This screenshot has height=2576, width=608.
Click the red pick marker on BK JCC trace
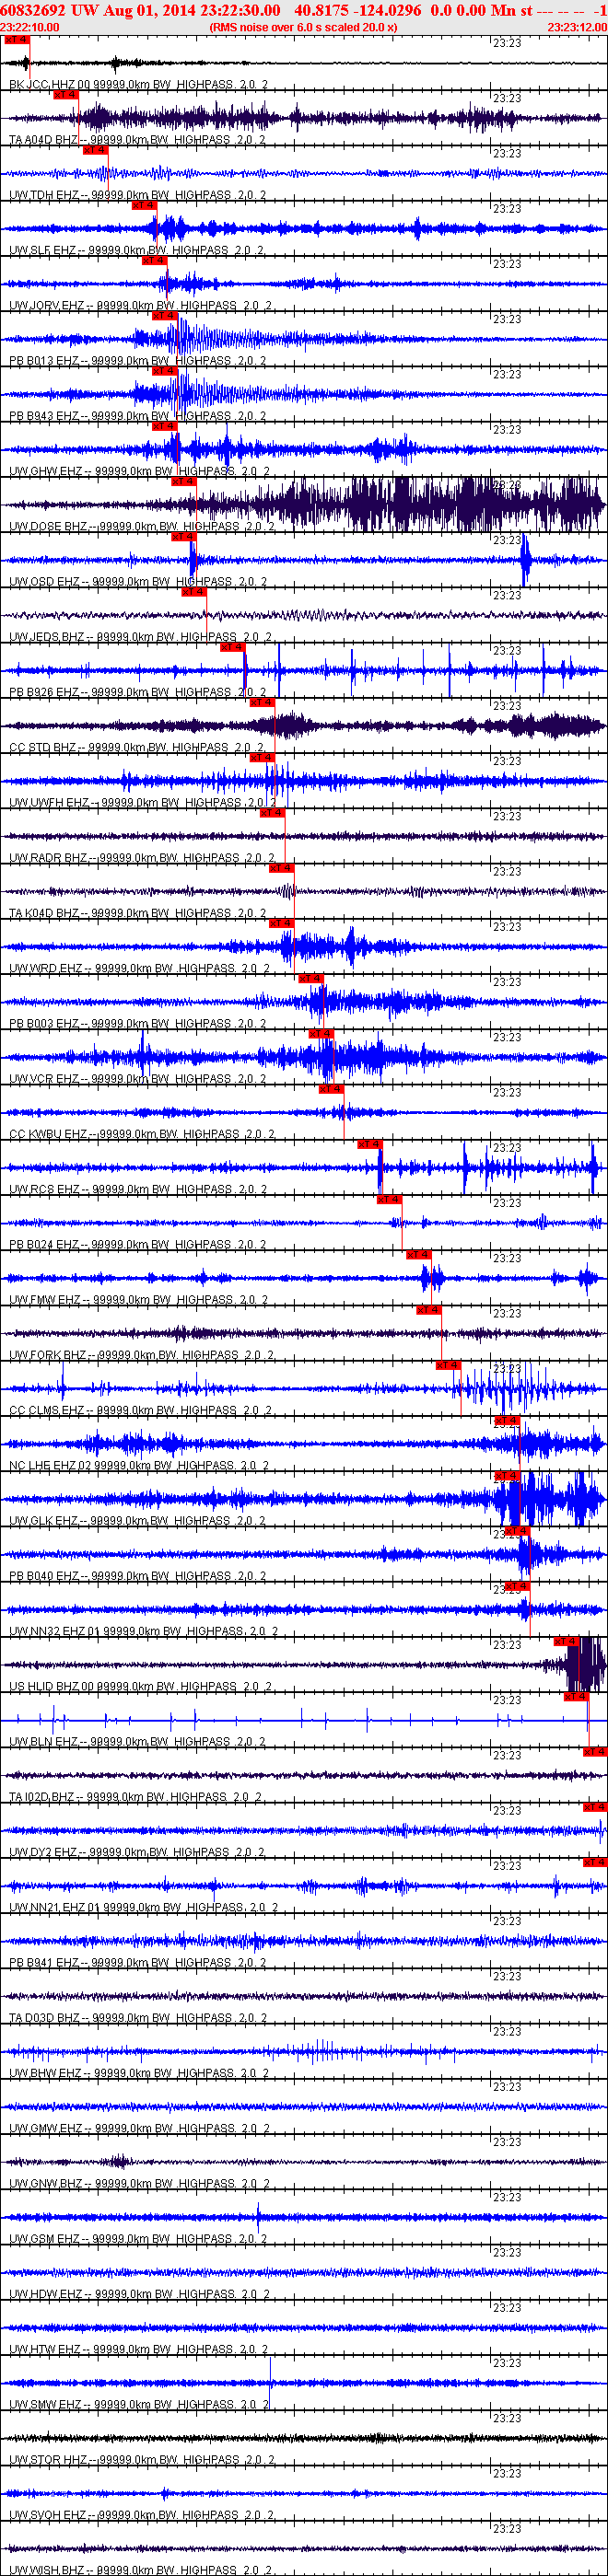[17, 40]
